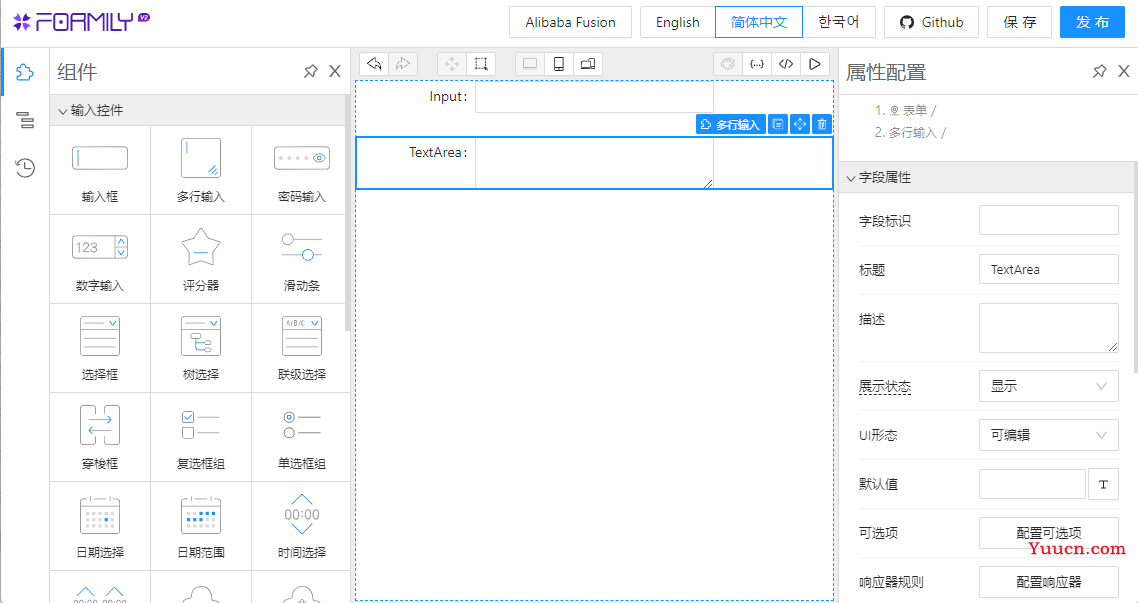Close the 属性配置 properties panel
The height and width of the screenshot is (603, 1138).
coord(1123,71)
